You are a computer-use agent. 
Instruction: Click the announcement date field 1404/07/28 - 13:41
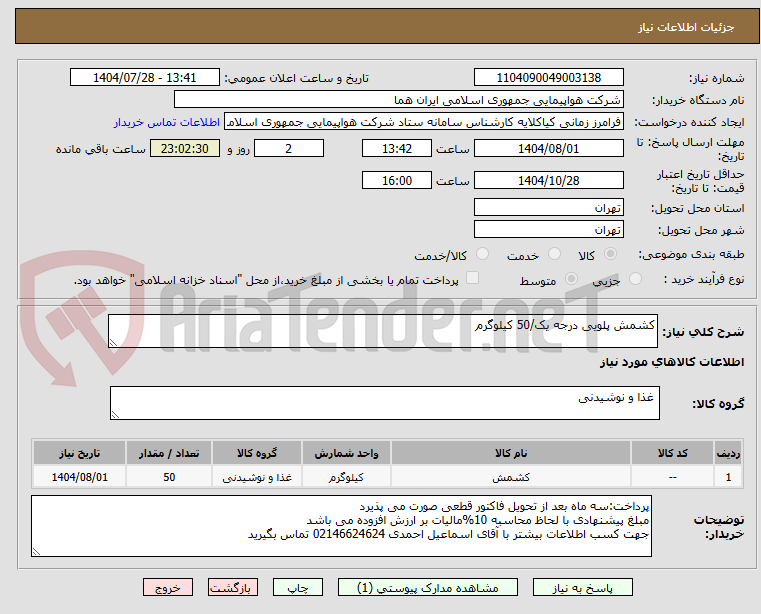pyautogui.click(x=145, y=77)
